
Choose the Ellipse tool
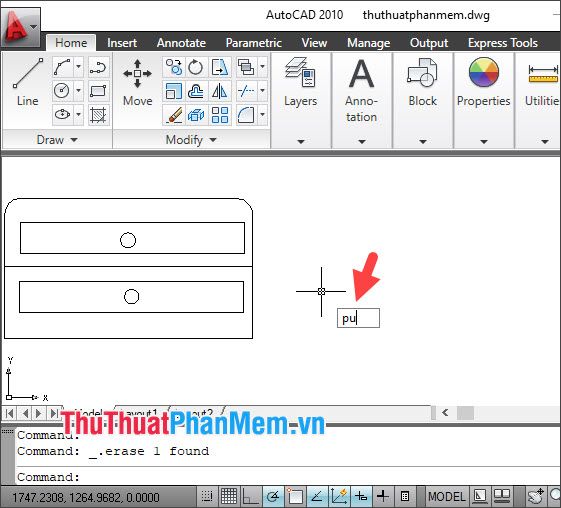coord(63,114)
